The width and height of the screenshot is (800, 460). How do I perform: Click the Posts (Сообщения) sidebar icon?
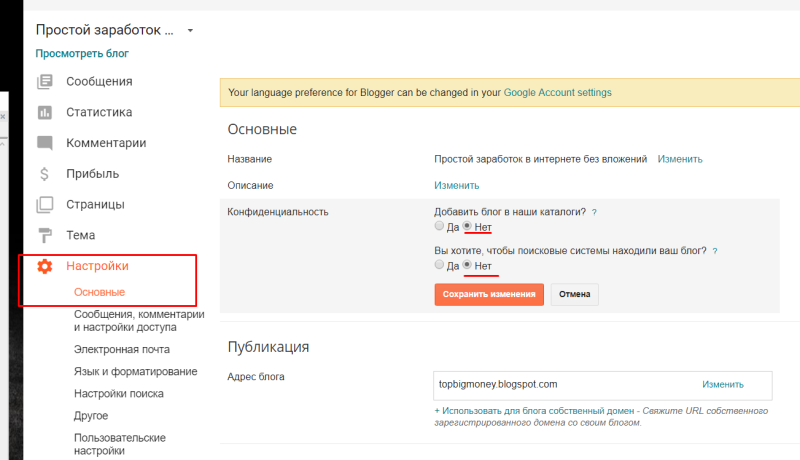pyautogui.click(x=44, y=82)
